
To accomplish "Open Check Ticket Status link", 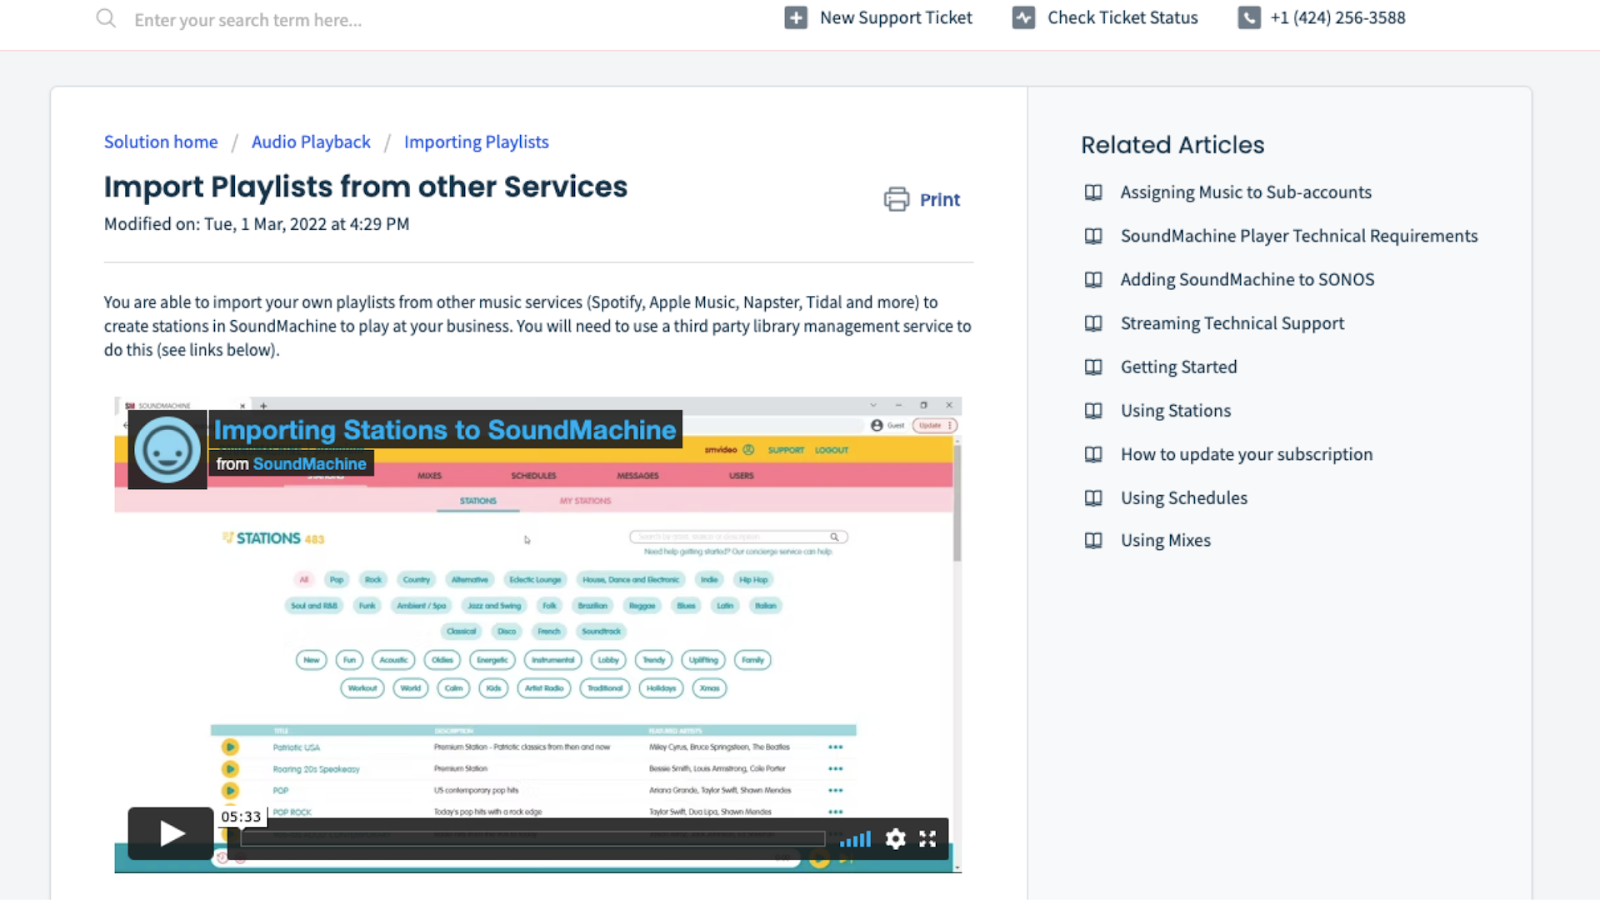I will coord(1122,18).
